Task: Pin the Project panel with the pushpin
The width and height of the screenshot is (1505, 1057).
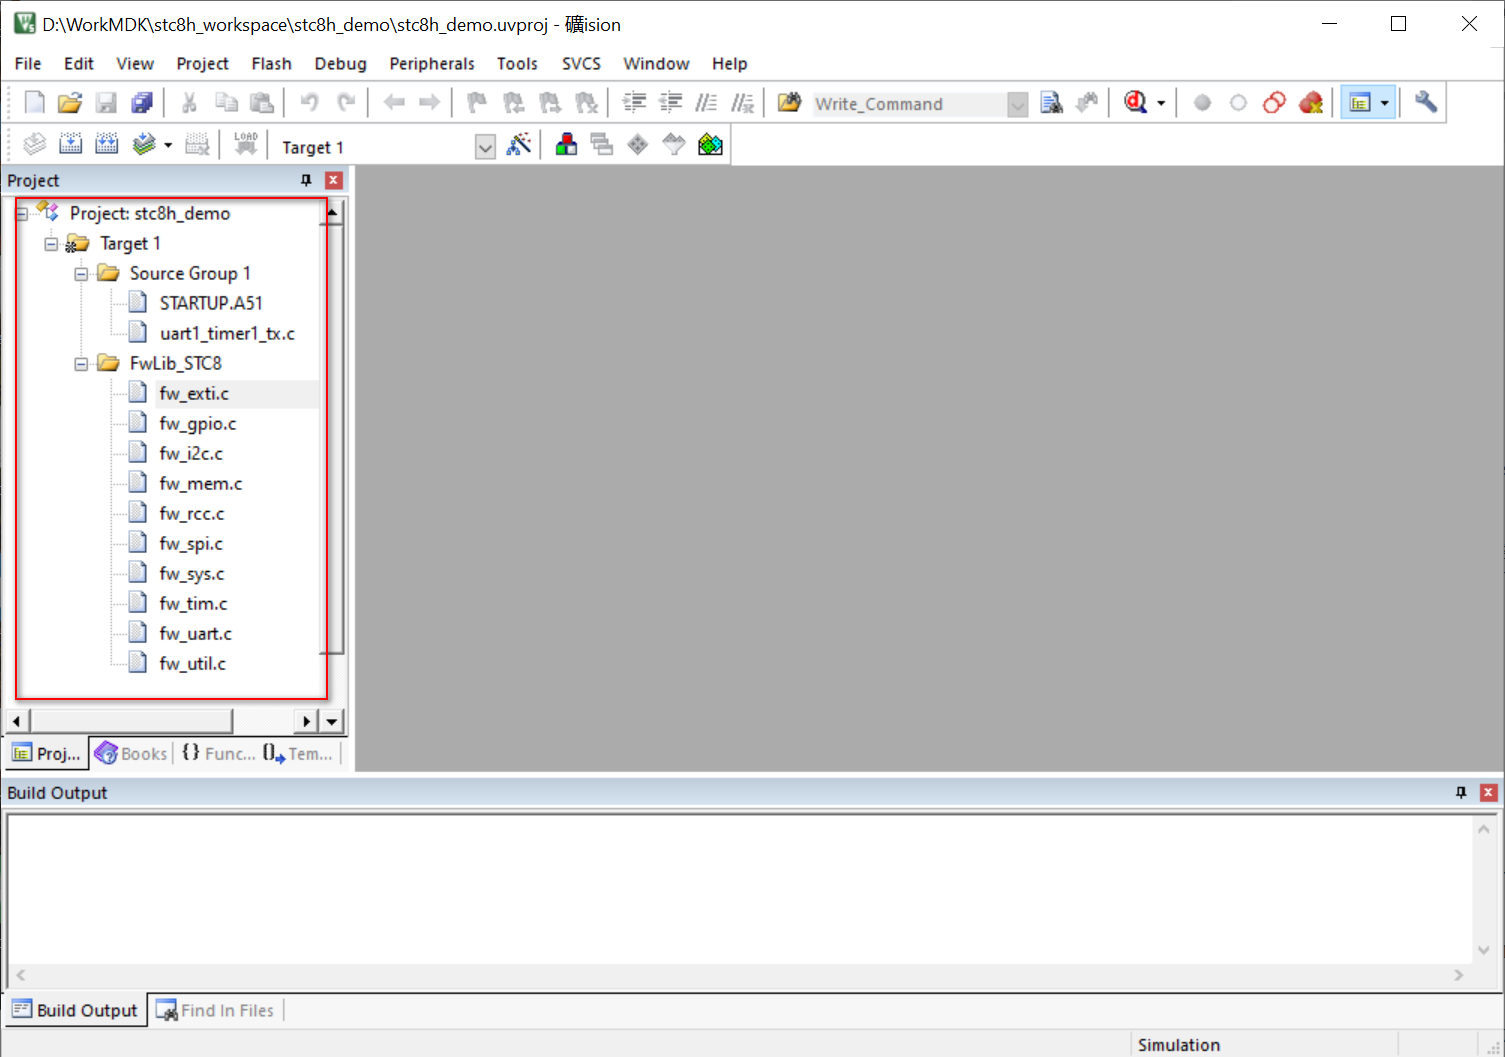Action: tap(305, 180)
